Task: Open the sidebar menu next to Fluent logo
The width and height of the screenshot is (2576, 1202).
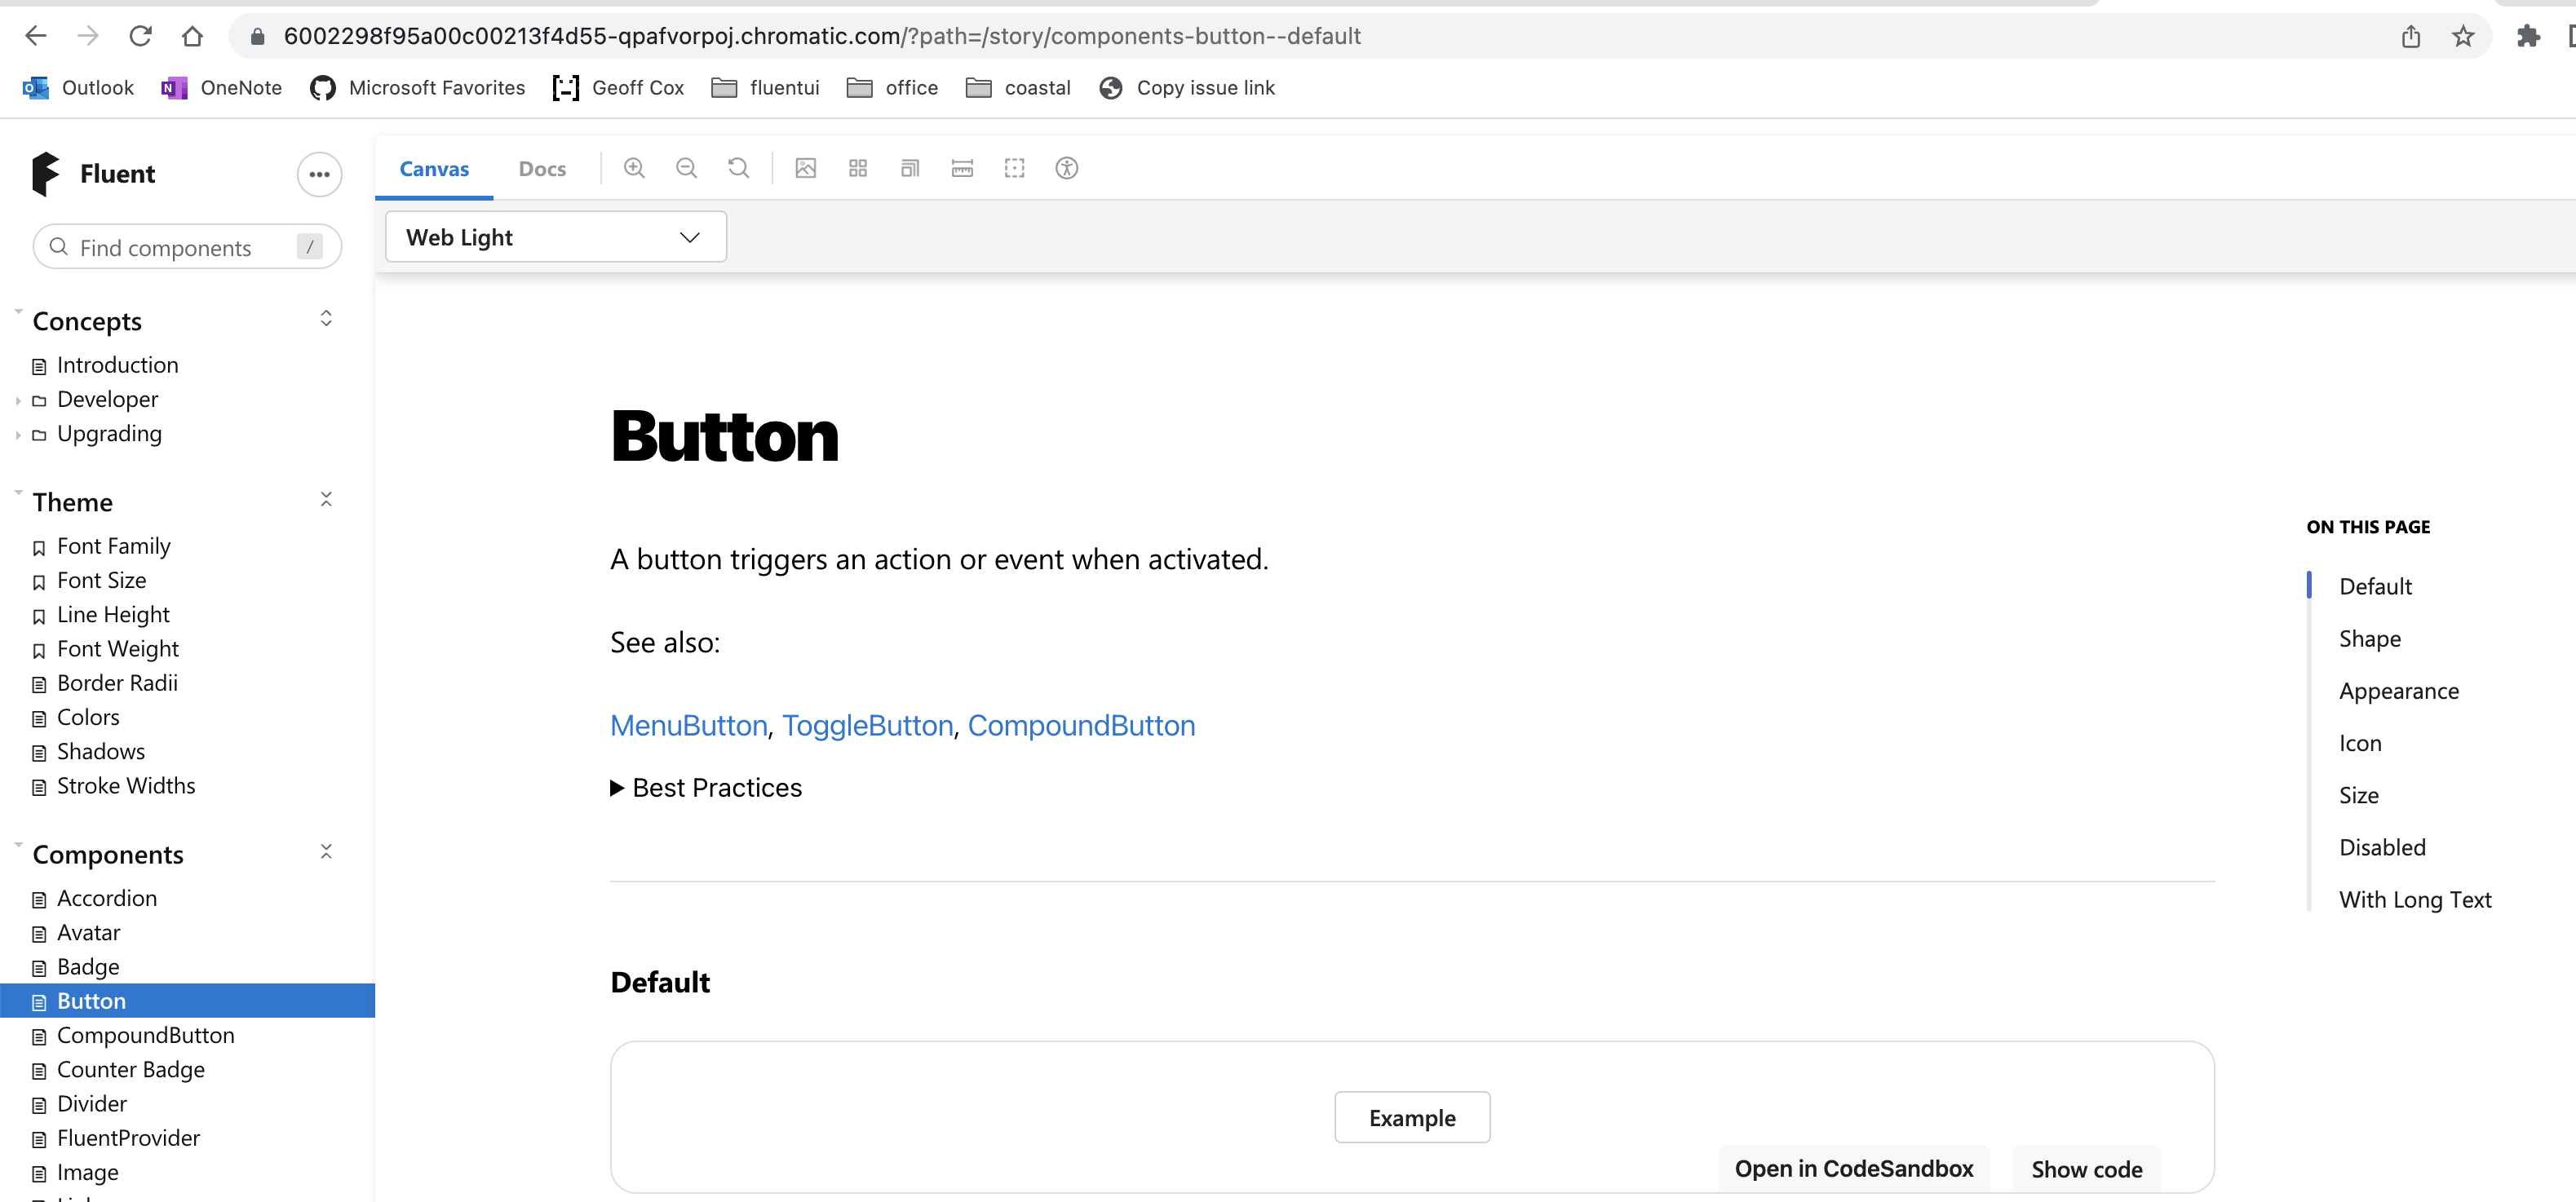Action: pos(319,174)
